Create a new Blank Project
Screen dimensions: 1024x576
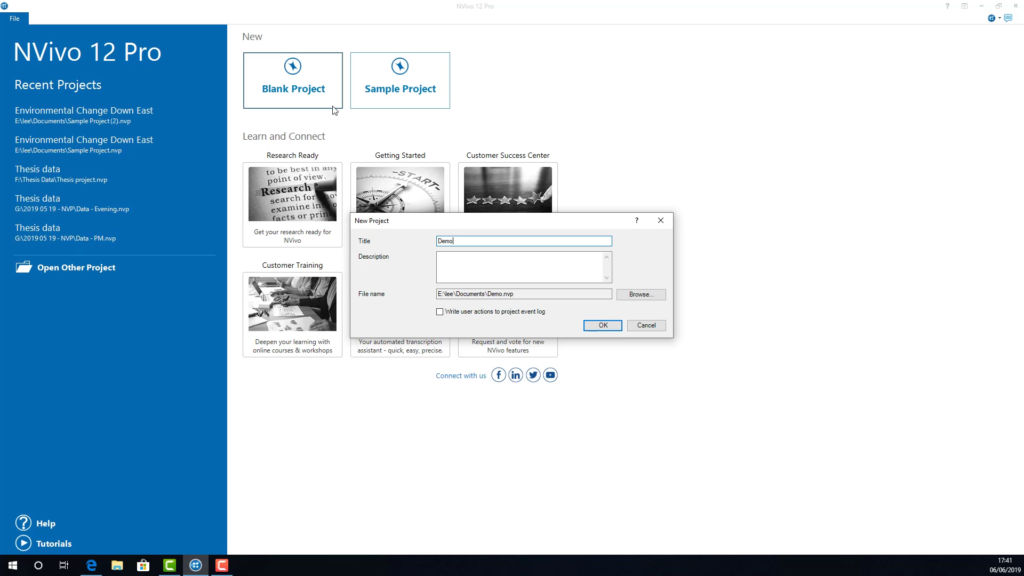tap(293, 80)
